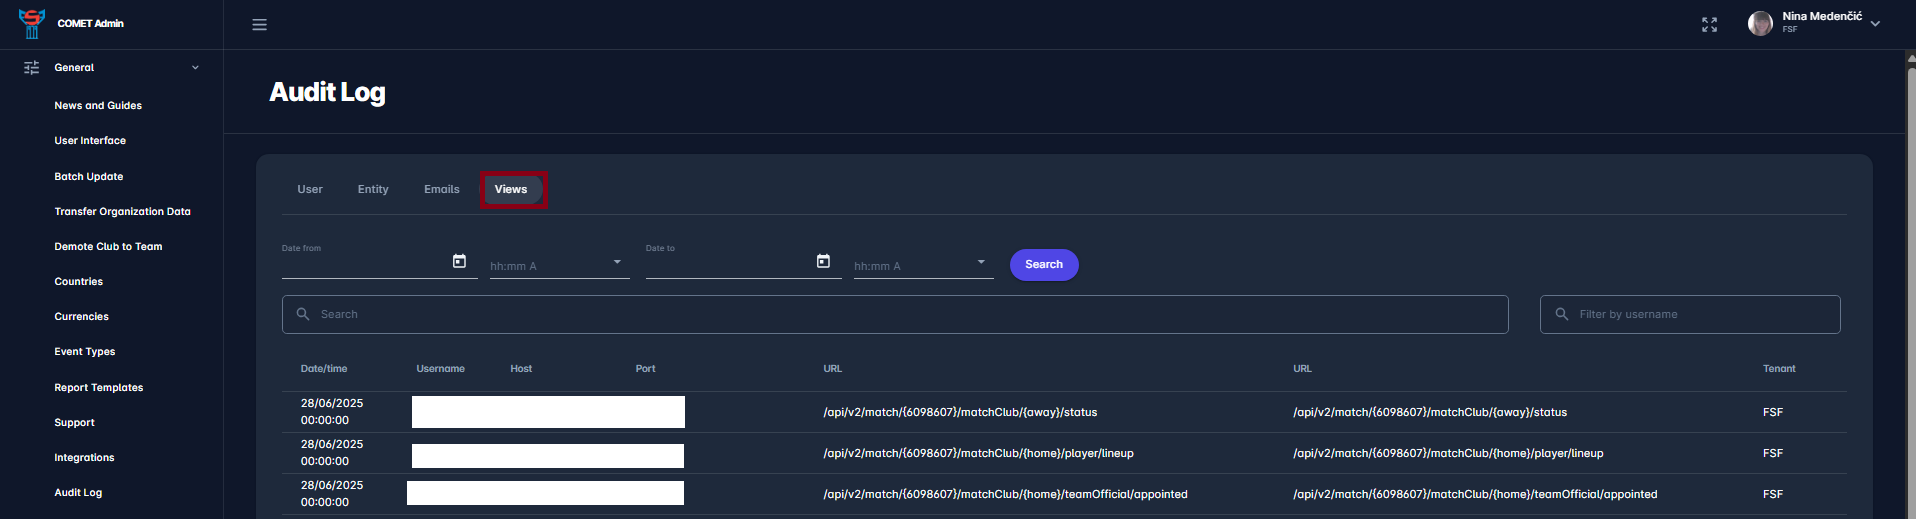Viewport: 1916px width, 519px height.
Task: Switch to the Entity tab
Action: click(373, 189)
